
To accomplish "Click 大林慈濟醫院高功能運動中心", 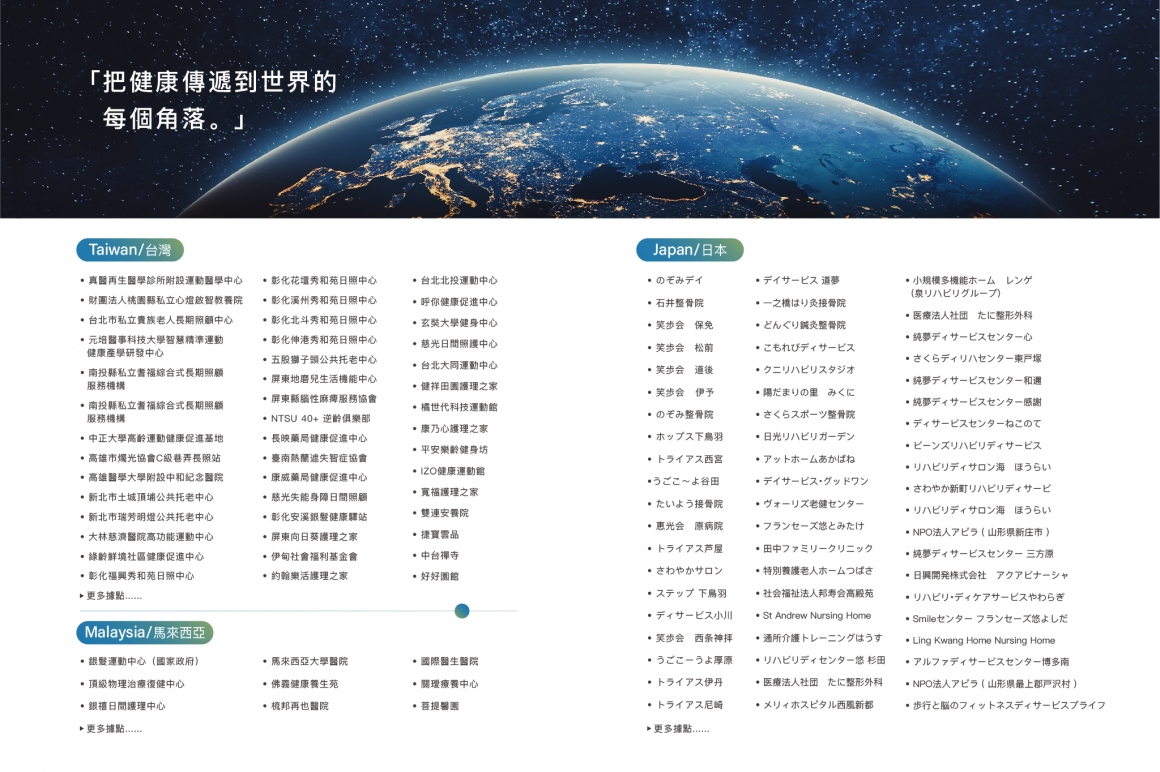I will click(x=150, y=537).
